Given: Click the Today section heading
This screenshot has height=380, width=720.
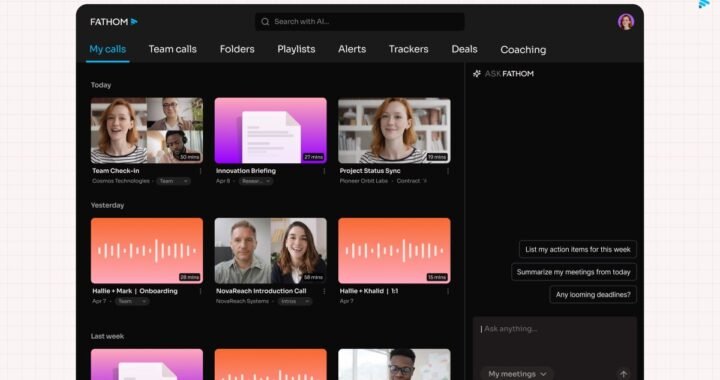Looking at the screenshot, I should [101, 85].
